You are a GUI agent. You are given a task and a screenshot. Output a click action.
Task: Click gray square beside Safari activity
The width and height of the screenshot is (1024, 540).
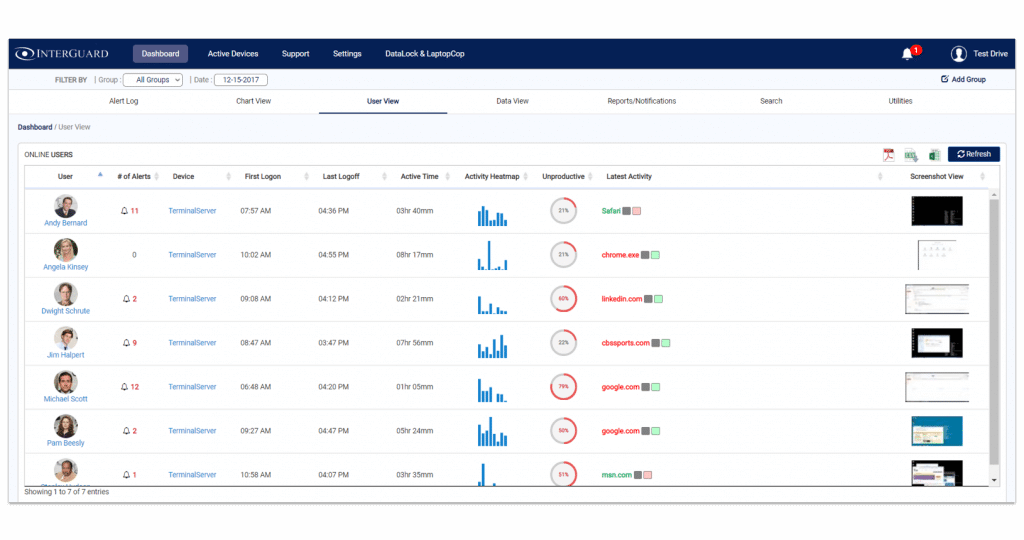[626, 211]
